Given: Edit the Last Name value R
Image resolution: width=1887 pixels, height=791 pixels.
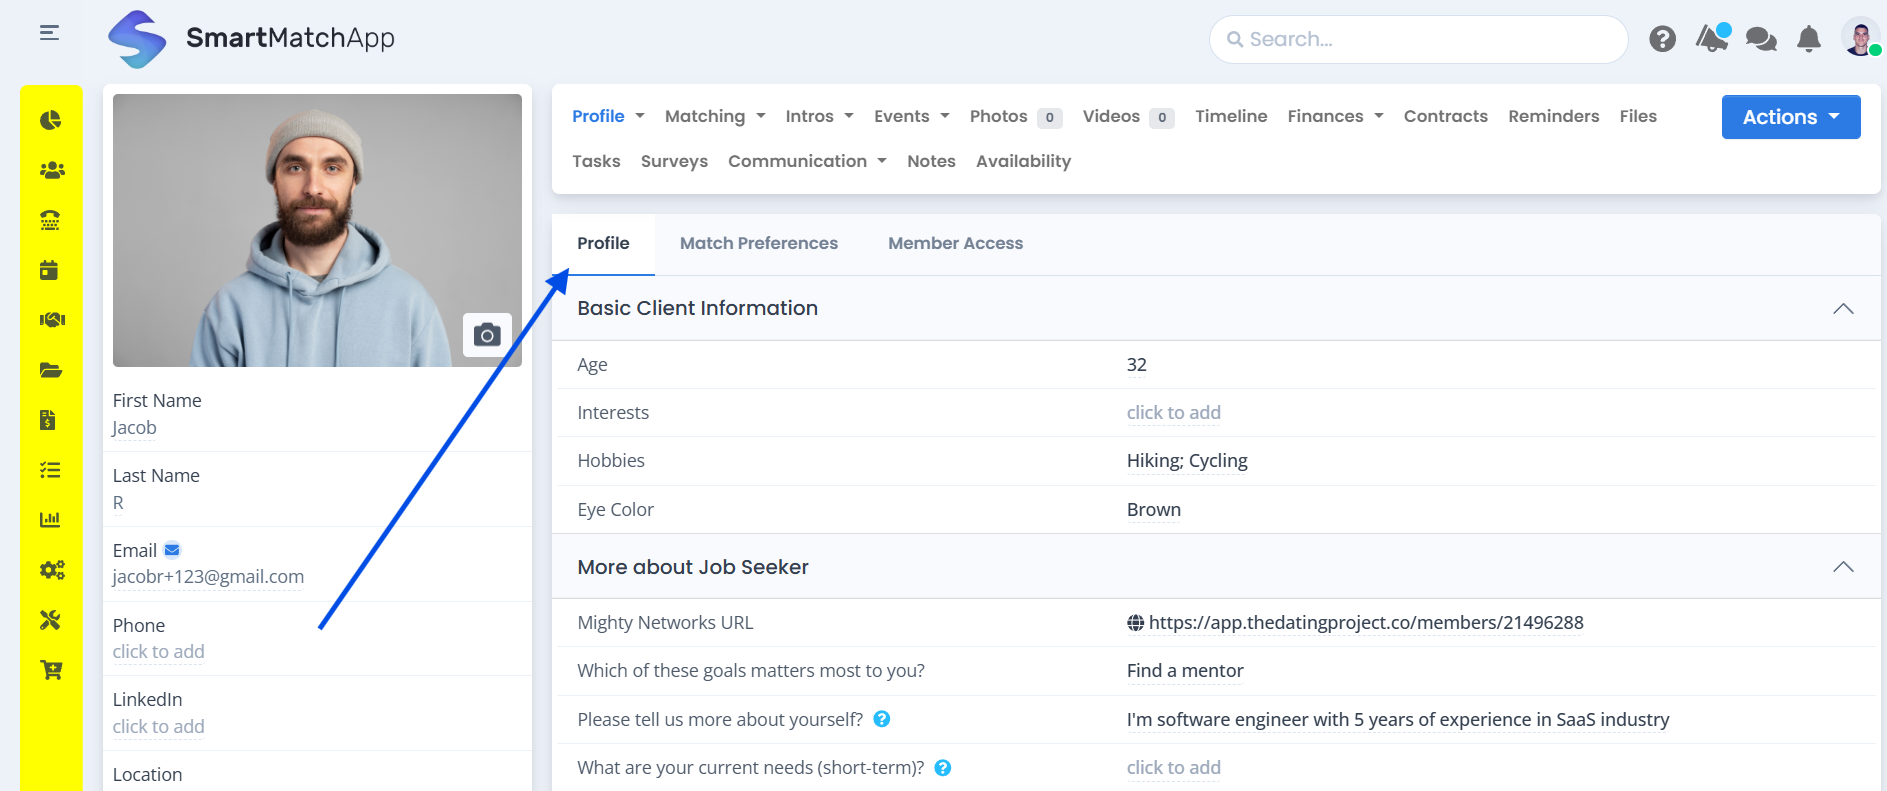Looking at the screenshot, I should pyautogui.click(x=118, y=503).
